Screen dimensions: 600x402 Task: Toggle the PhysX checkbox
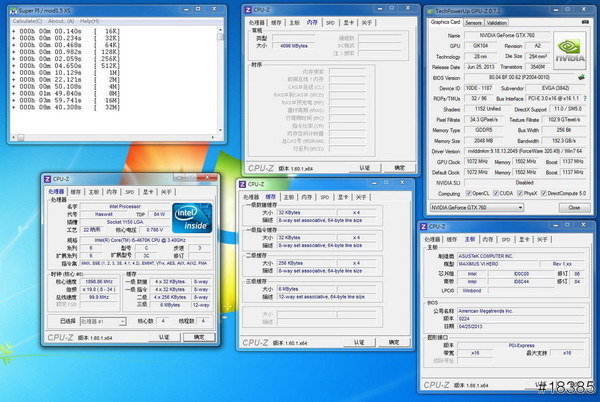click(522, 193)
